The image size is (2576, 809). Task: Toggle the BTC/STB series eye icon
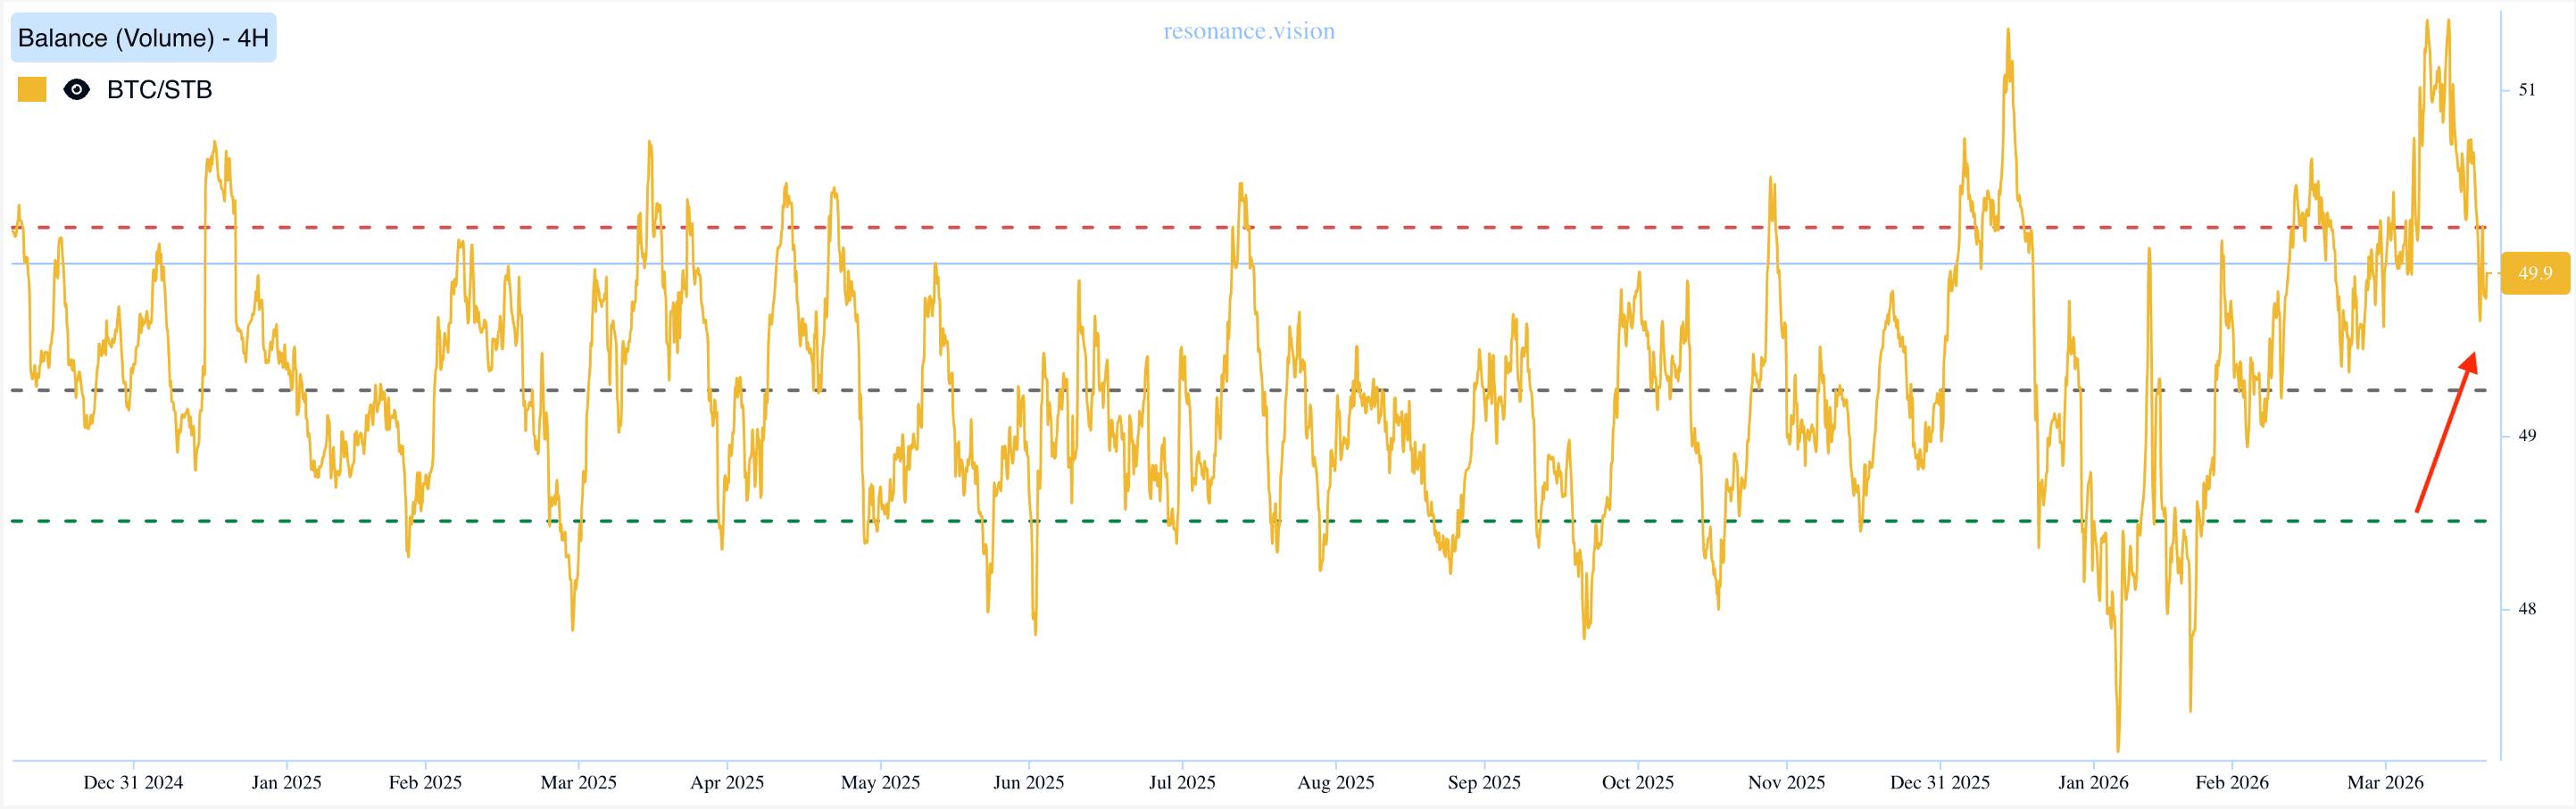click(76, 90)
